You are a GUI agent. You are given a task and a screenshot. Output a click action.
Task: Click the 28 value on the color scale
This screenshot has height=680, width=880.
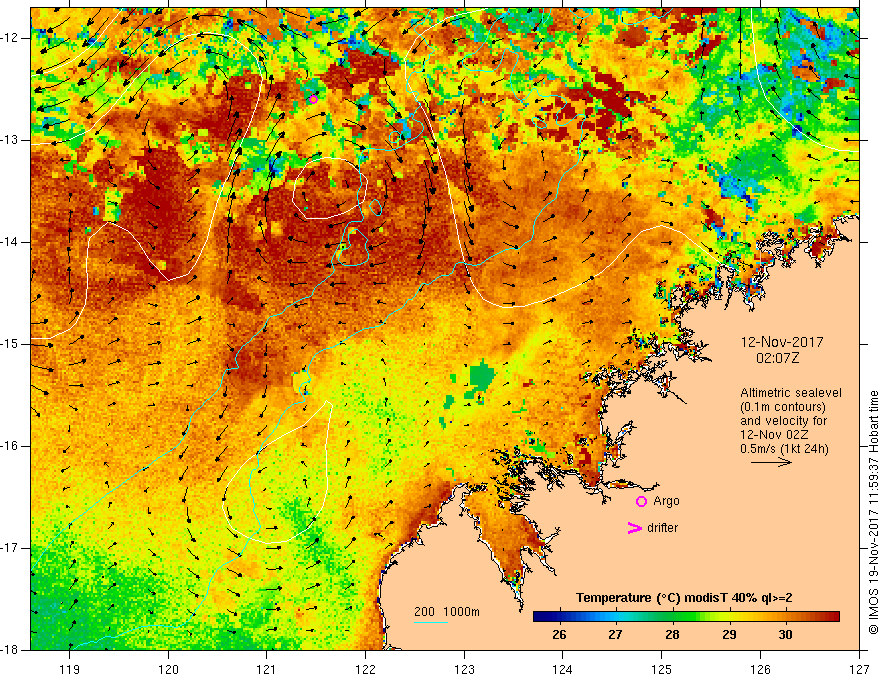click(x=672, y=635)
